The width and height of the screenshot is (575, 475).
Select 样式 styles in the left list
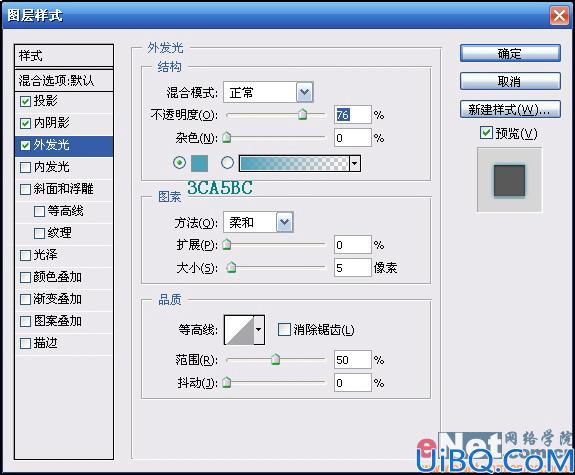pos(64,56)
